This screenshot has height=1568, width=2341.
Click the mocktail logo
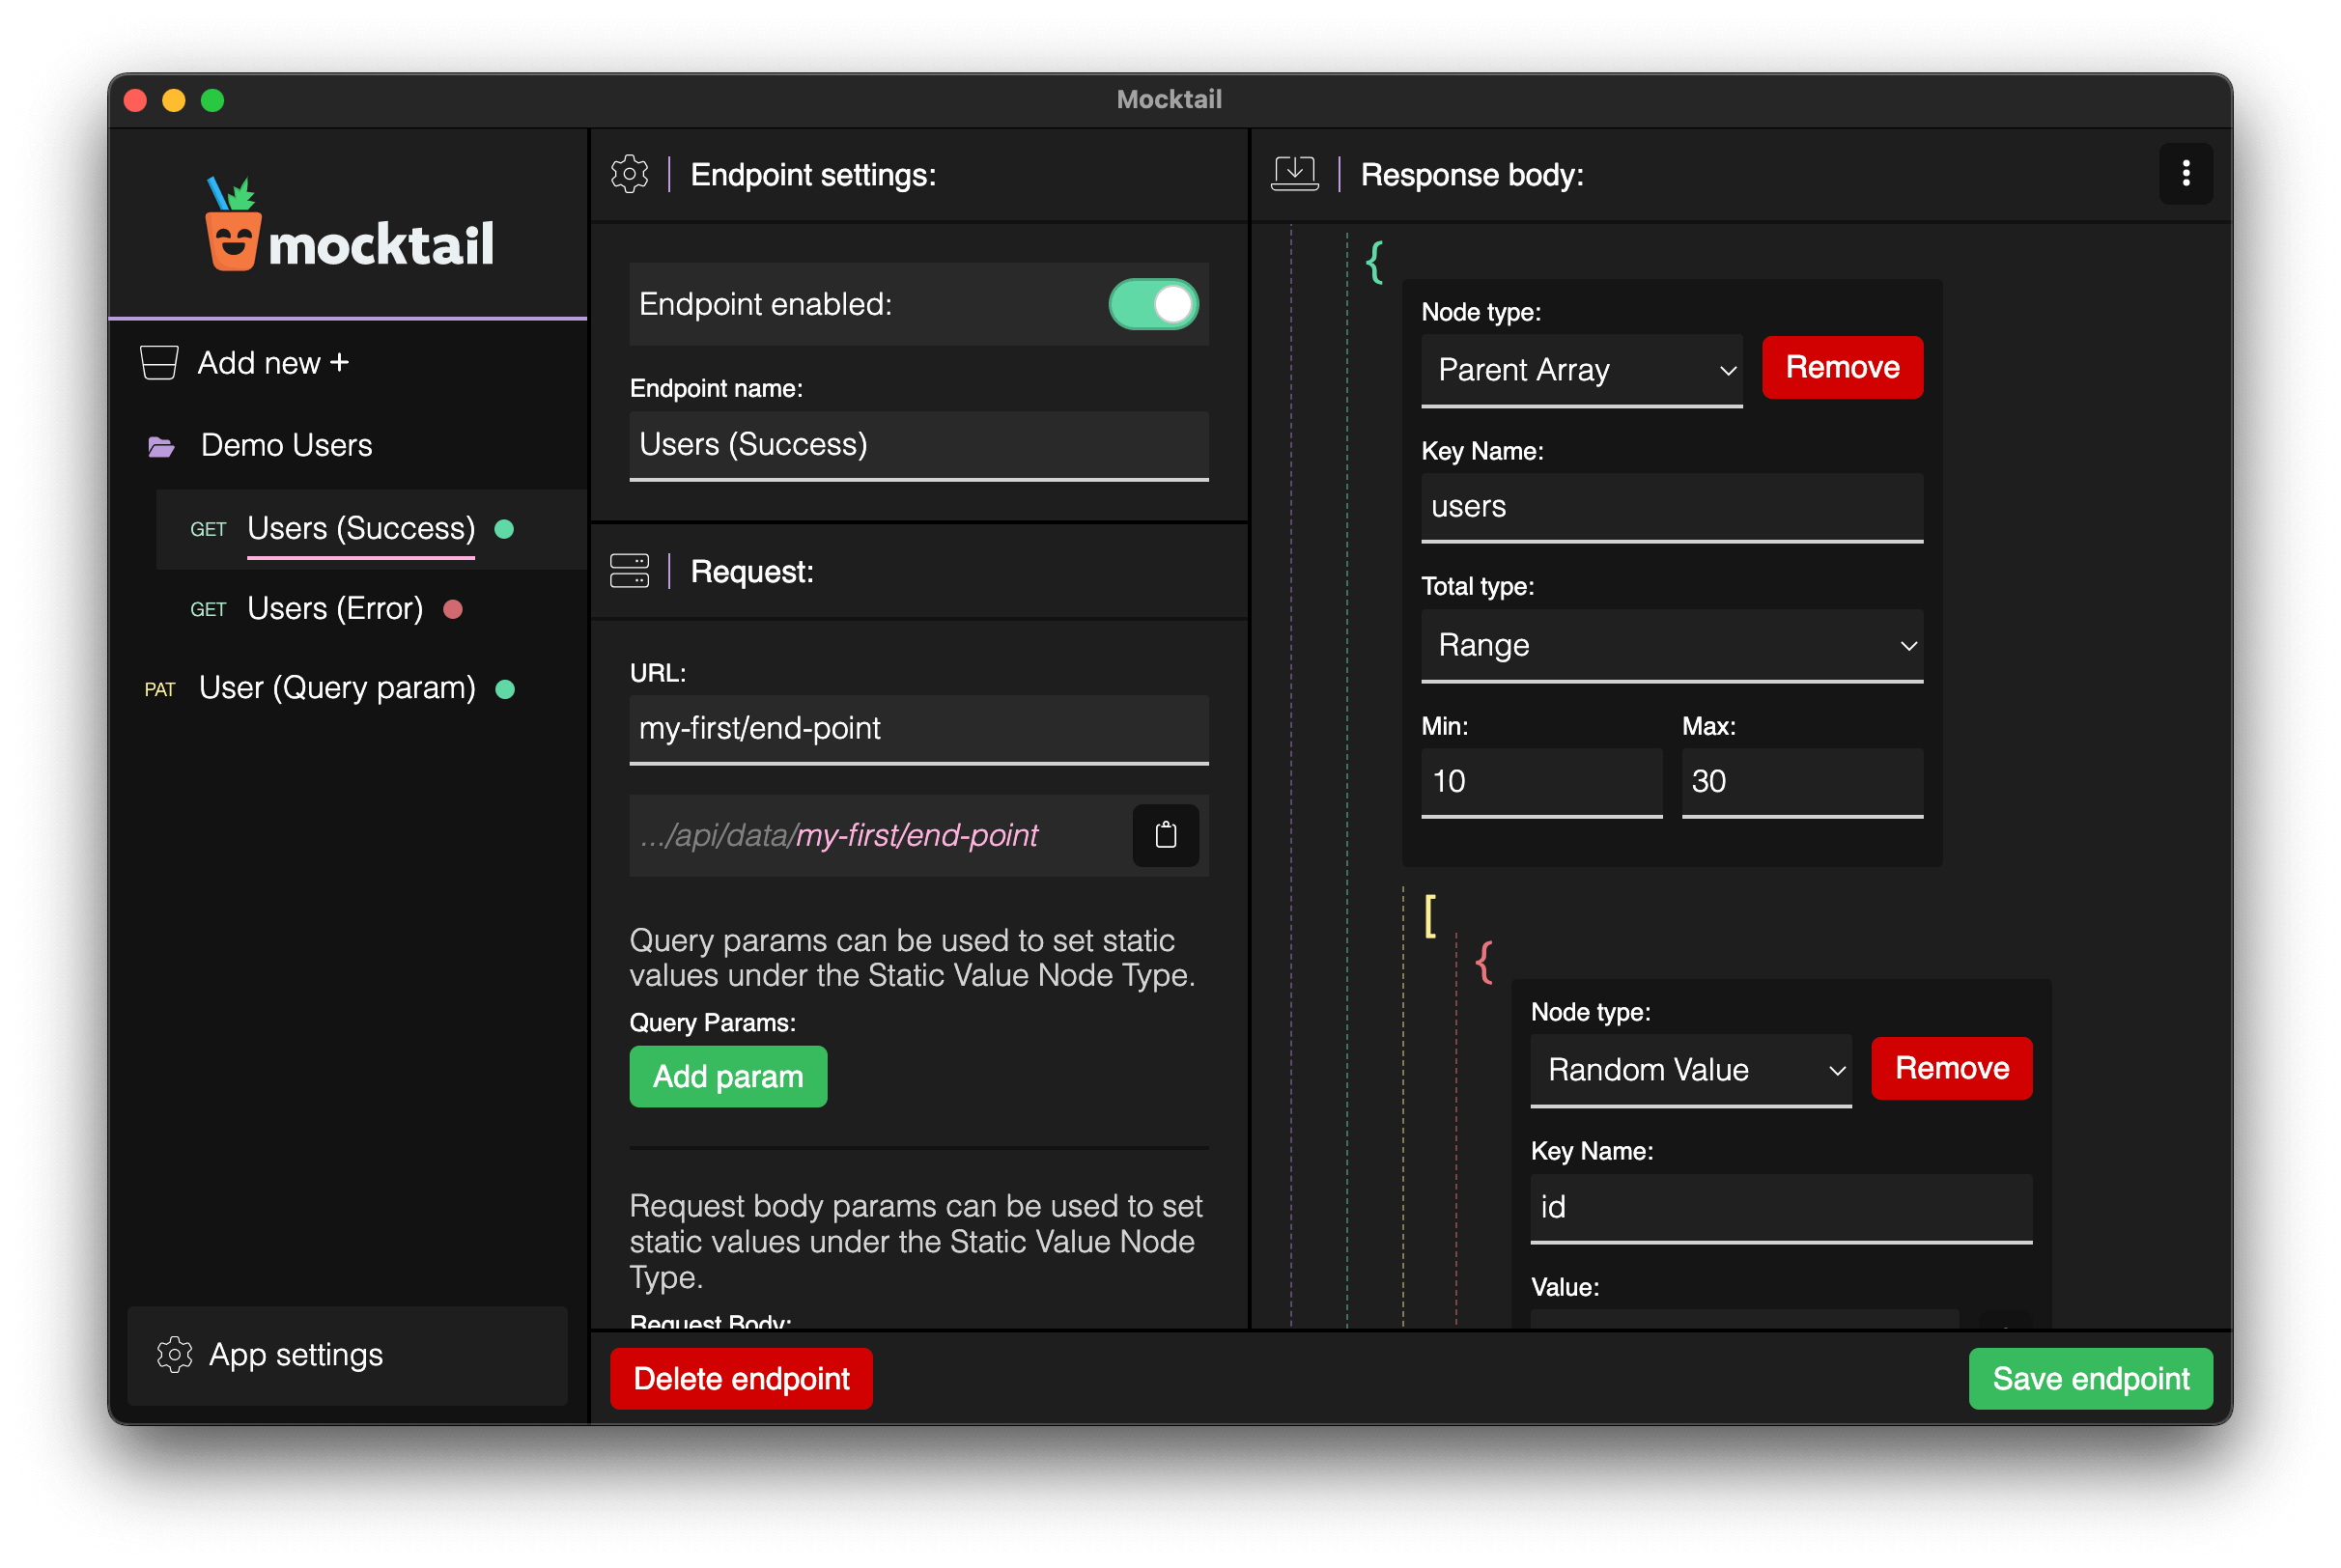[349, 225]
